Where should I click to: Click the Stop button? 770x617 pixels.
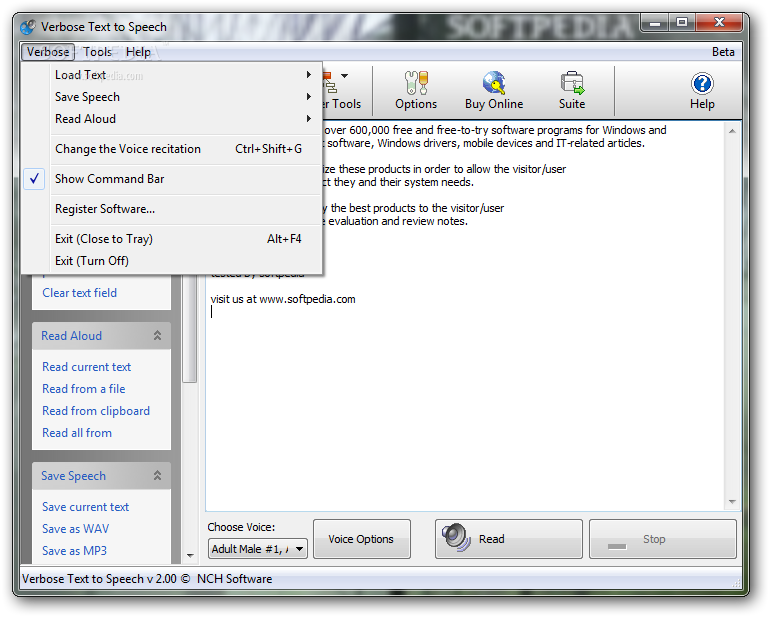(662, 539)
